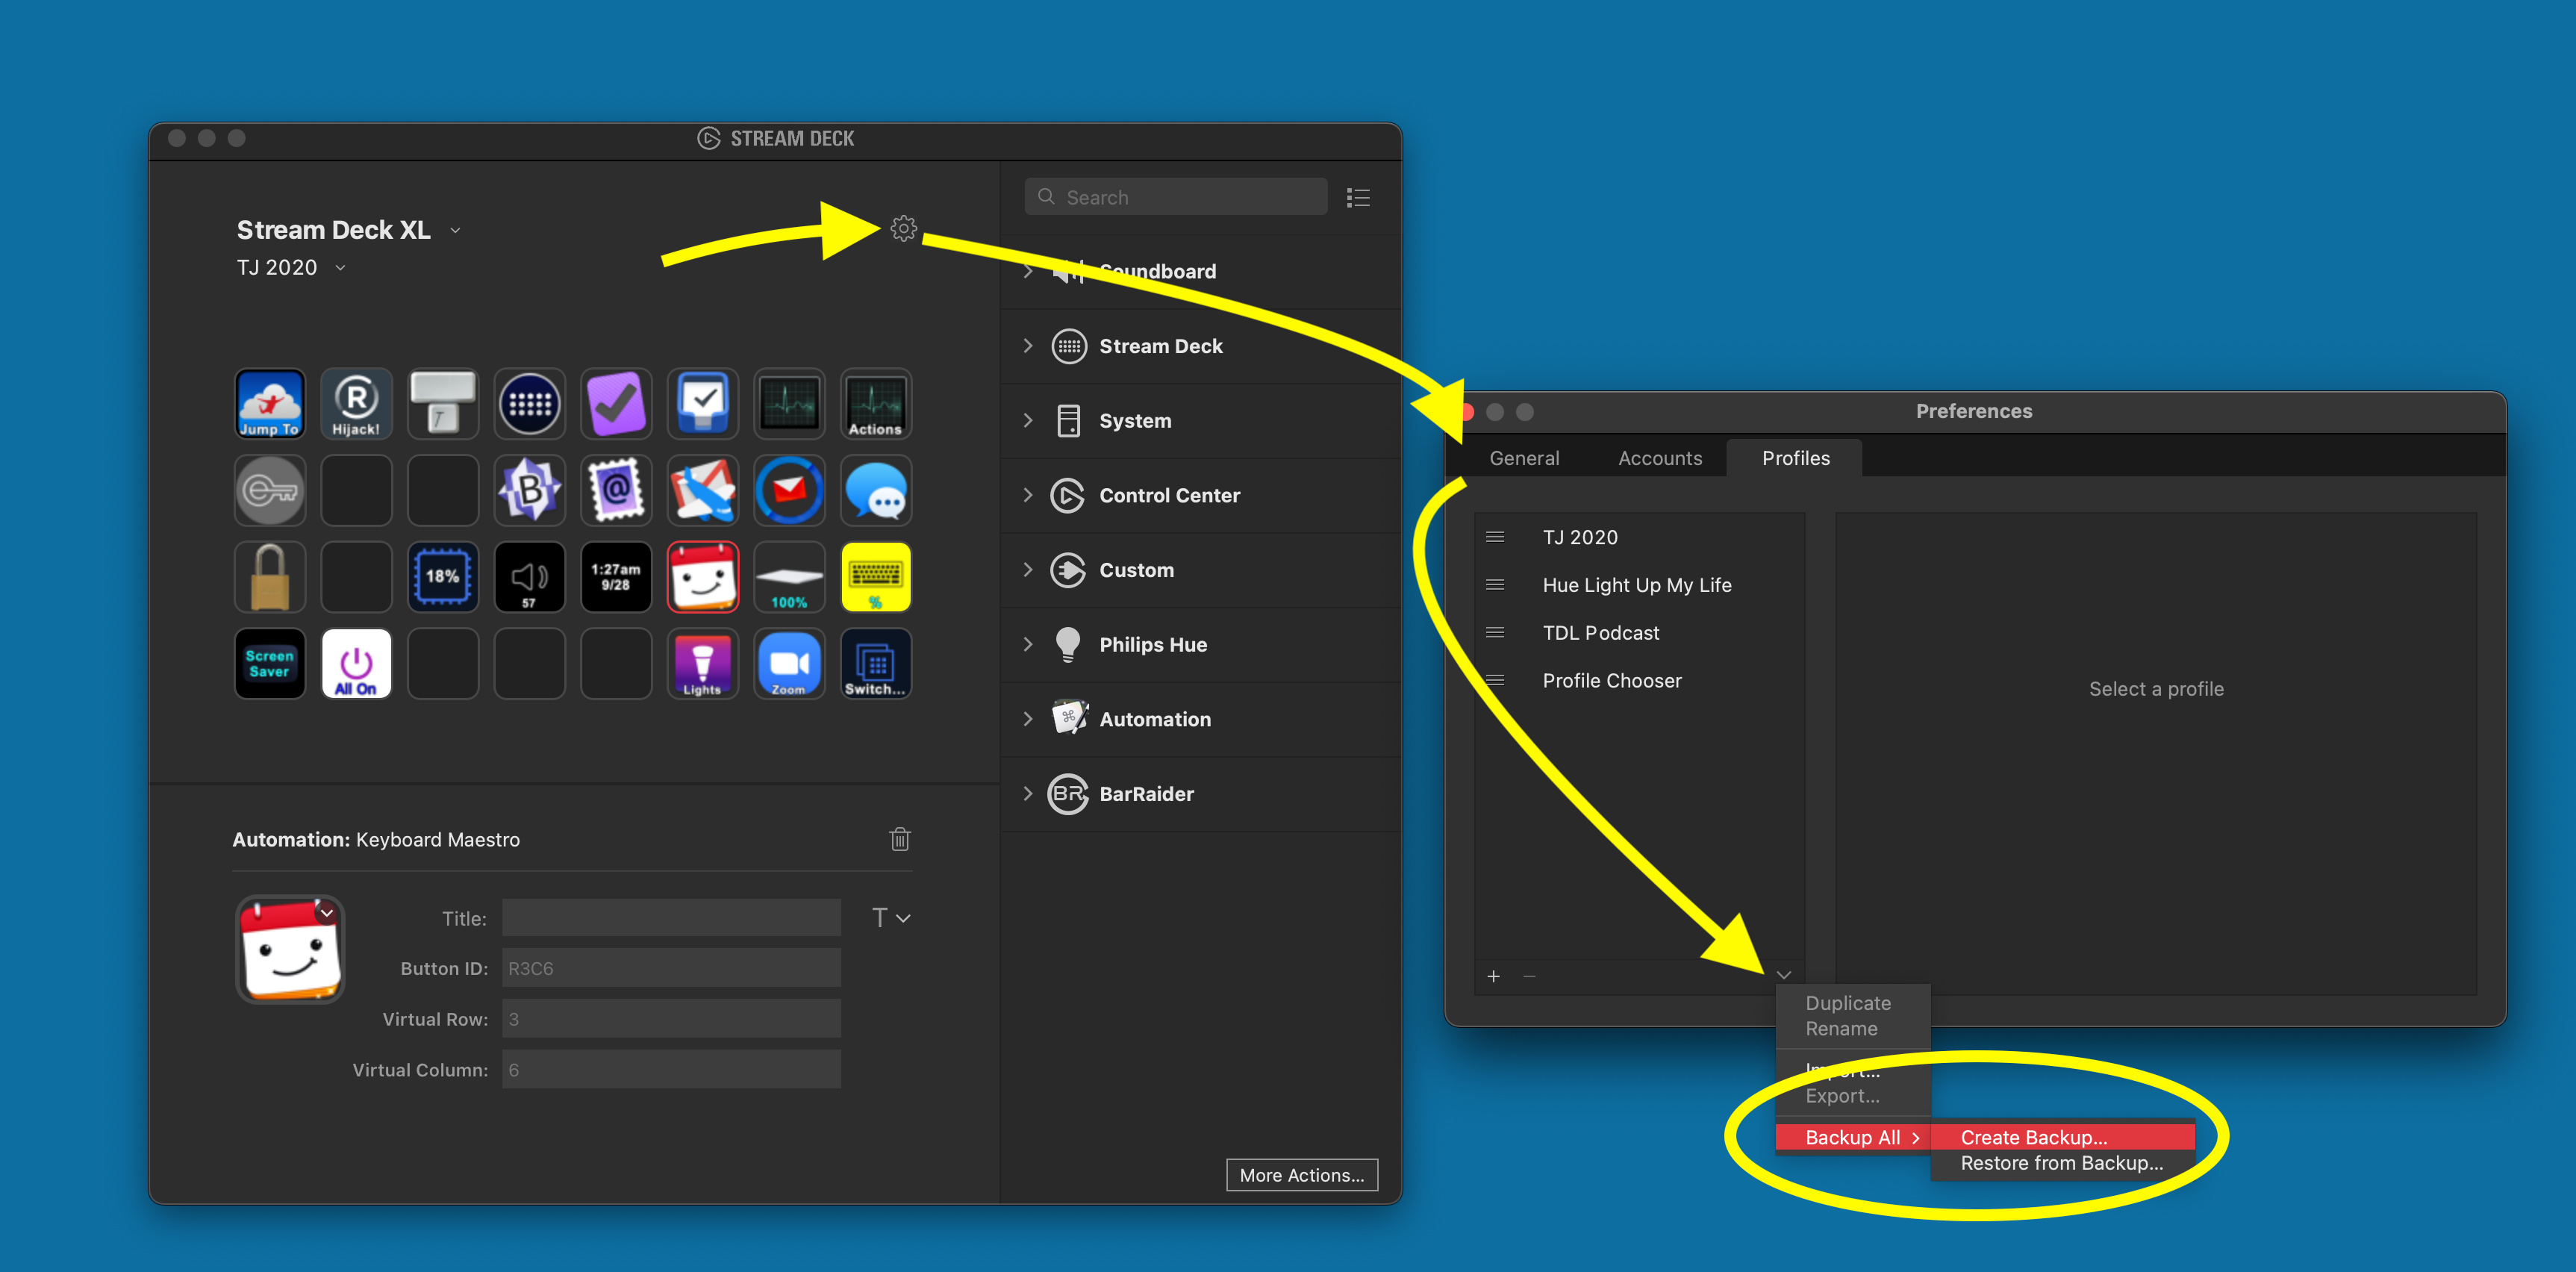
Task: Click the Title input field
Action: point(671,918)
